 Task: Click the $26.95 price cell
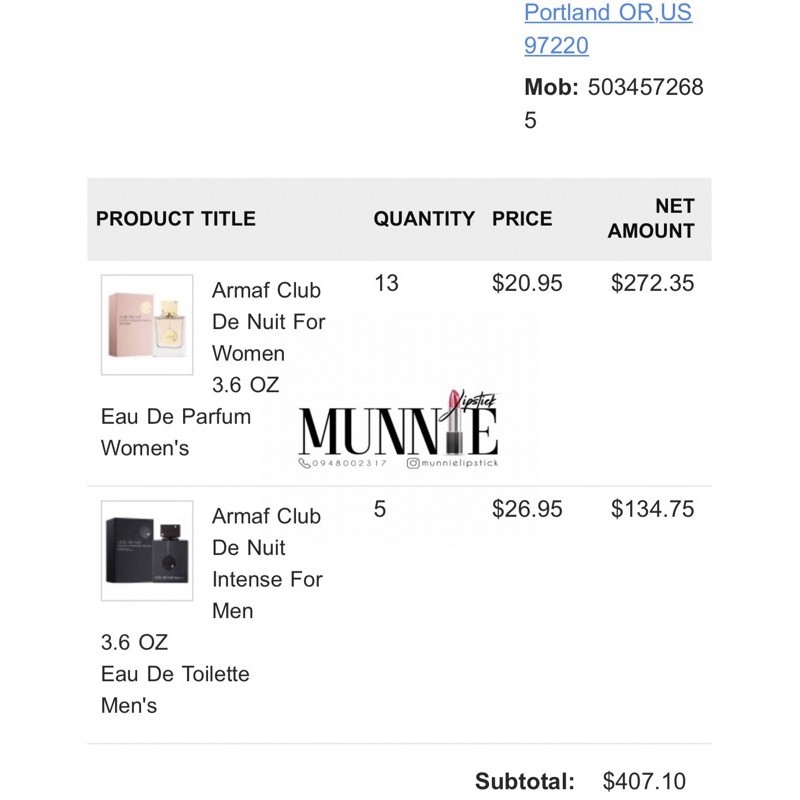coord(527,509)
